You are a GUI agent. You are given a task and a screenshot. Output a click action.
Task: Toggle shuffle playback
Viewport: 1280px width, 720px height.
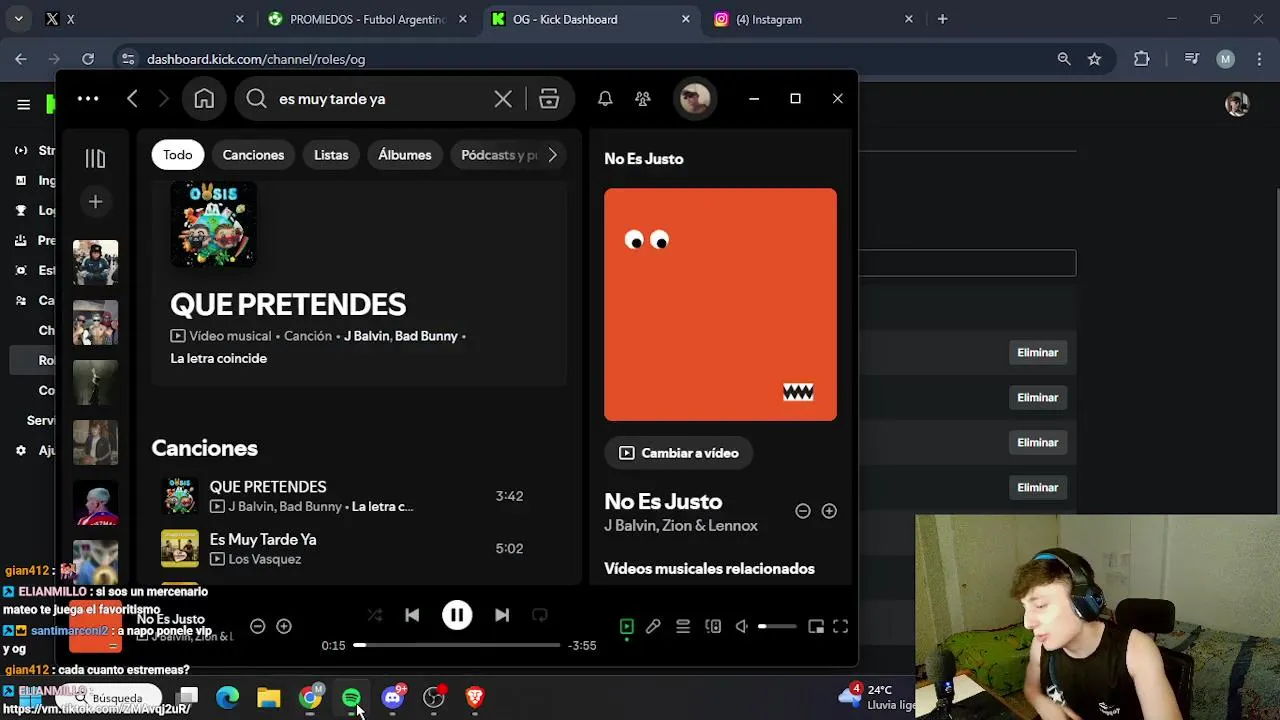point(375,615)
